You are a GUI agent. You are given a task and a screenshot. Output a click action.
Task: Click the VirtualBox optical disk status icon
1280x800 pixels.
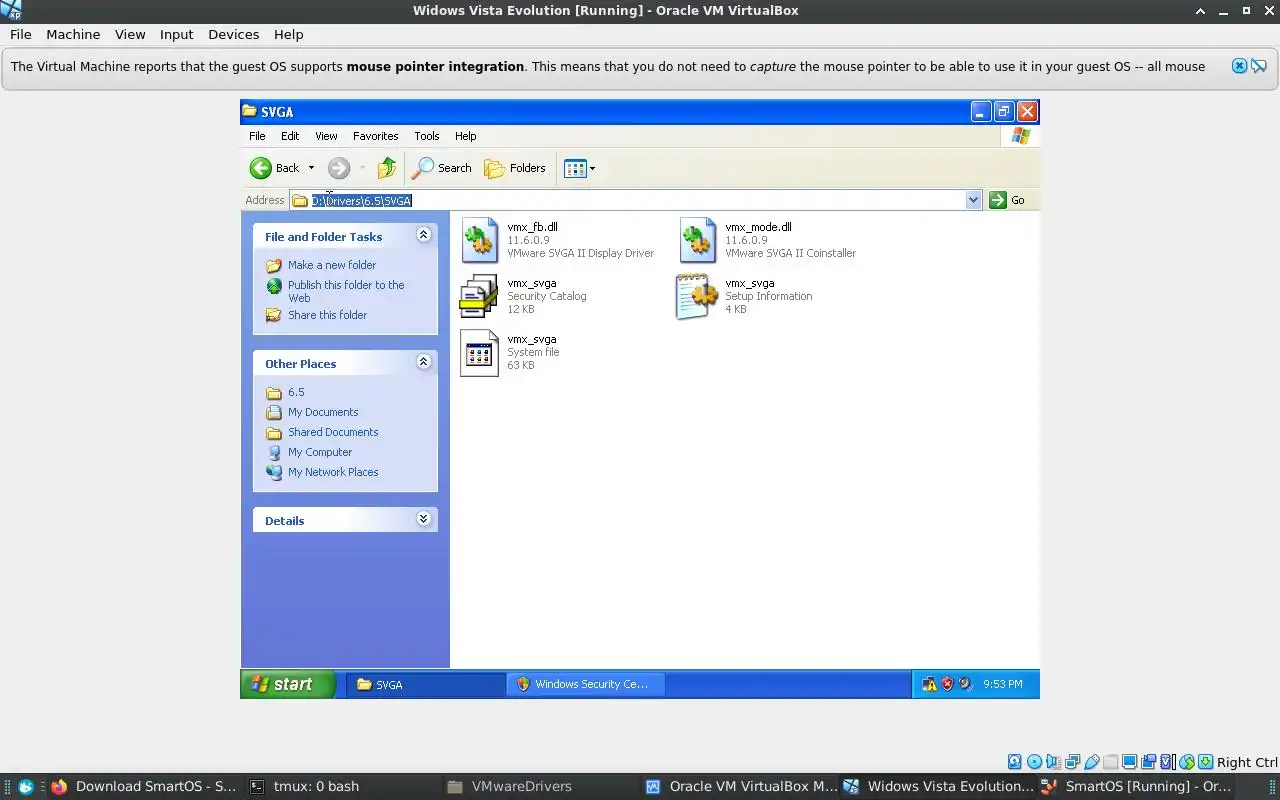point(1034,762)
